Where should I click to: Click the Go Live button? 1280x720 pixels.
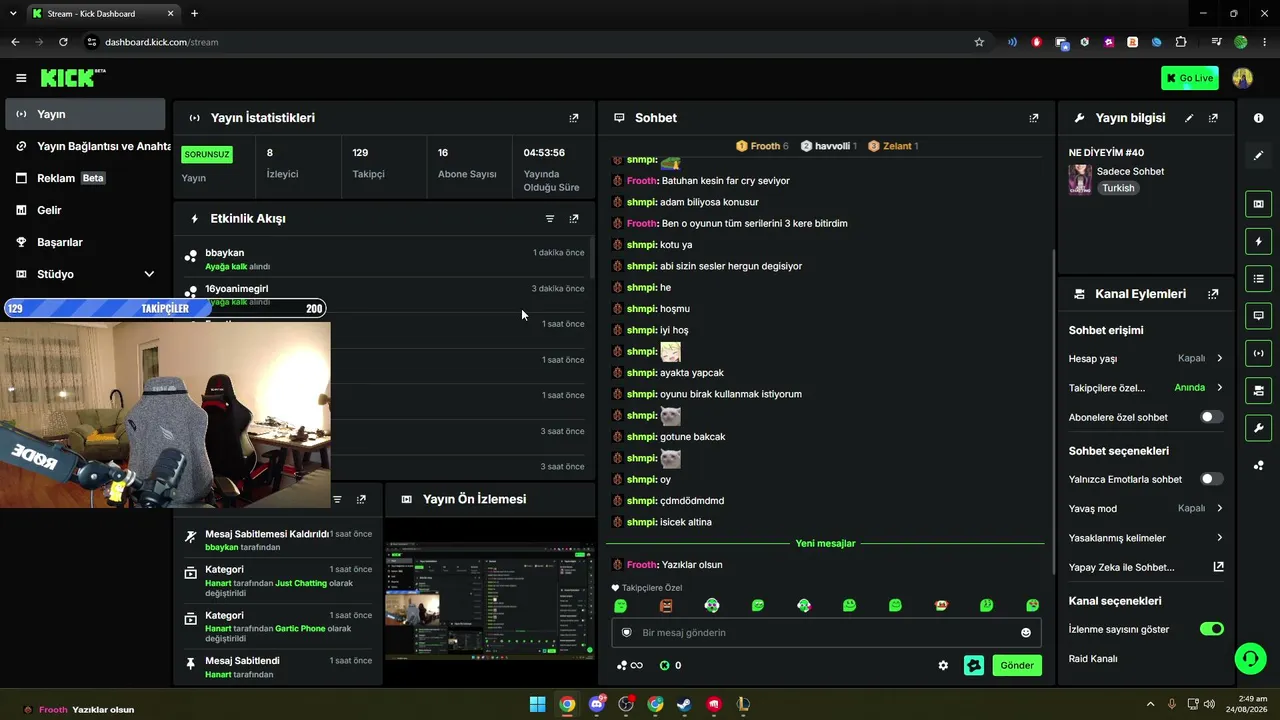1190,78
